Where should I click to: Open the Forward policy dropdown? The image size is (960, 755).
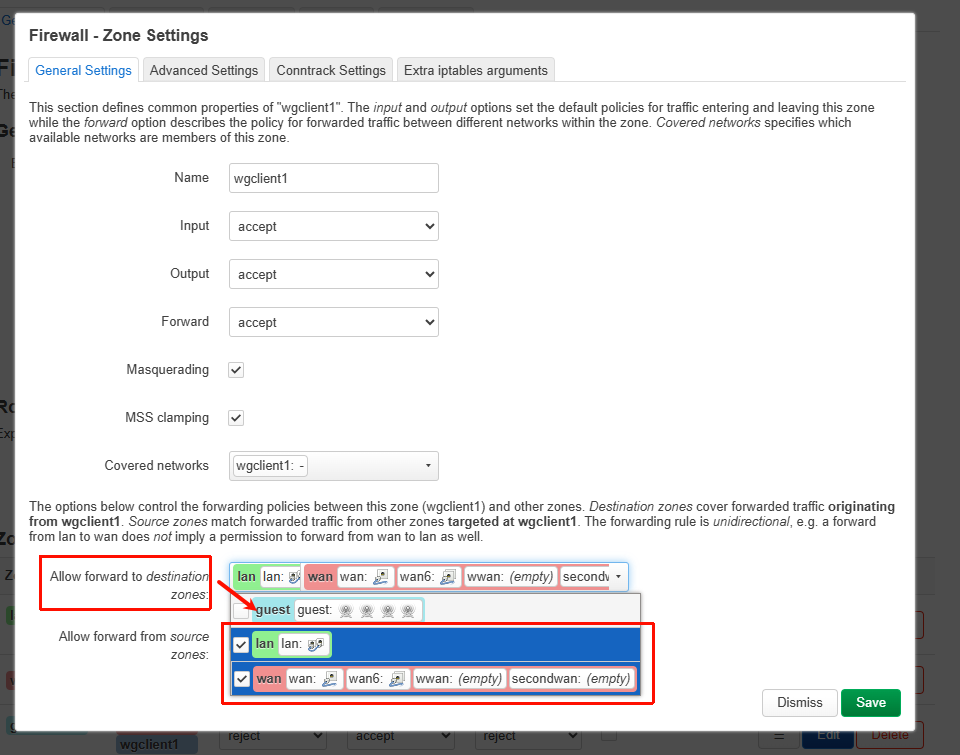(x=333, y=322)
